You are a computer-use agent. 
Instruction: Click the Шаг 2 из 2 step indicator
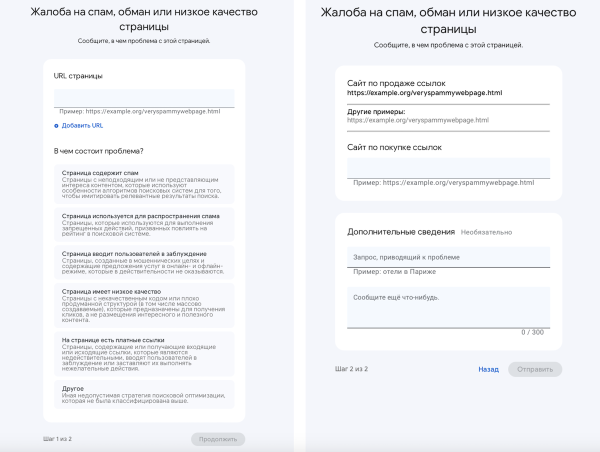pos(351,369)
